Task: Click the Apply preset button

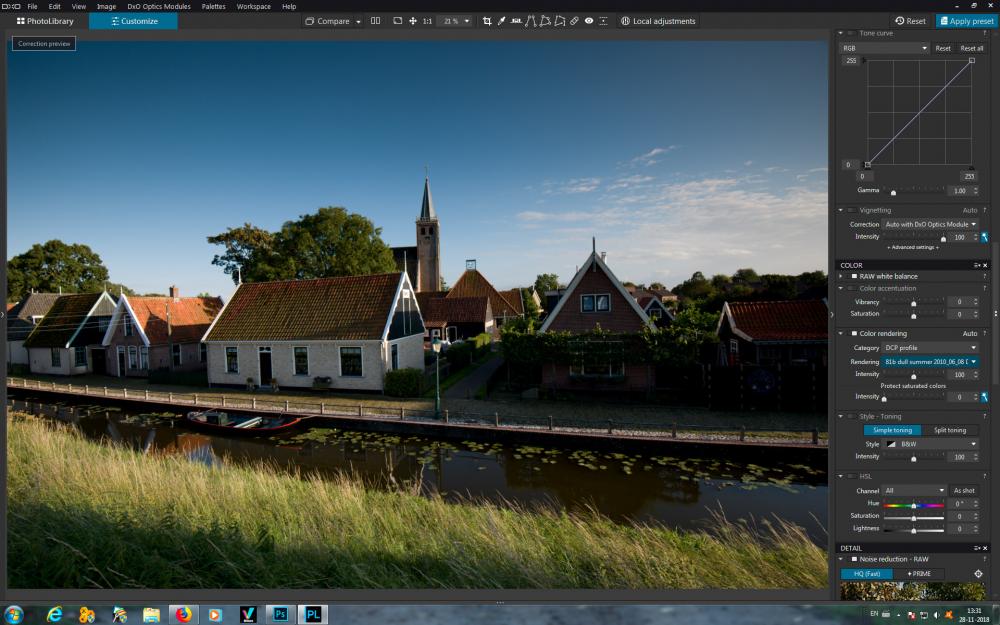Action: [966, 21]
